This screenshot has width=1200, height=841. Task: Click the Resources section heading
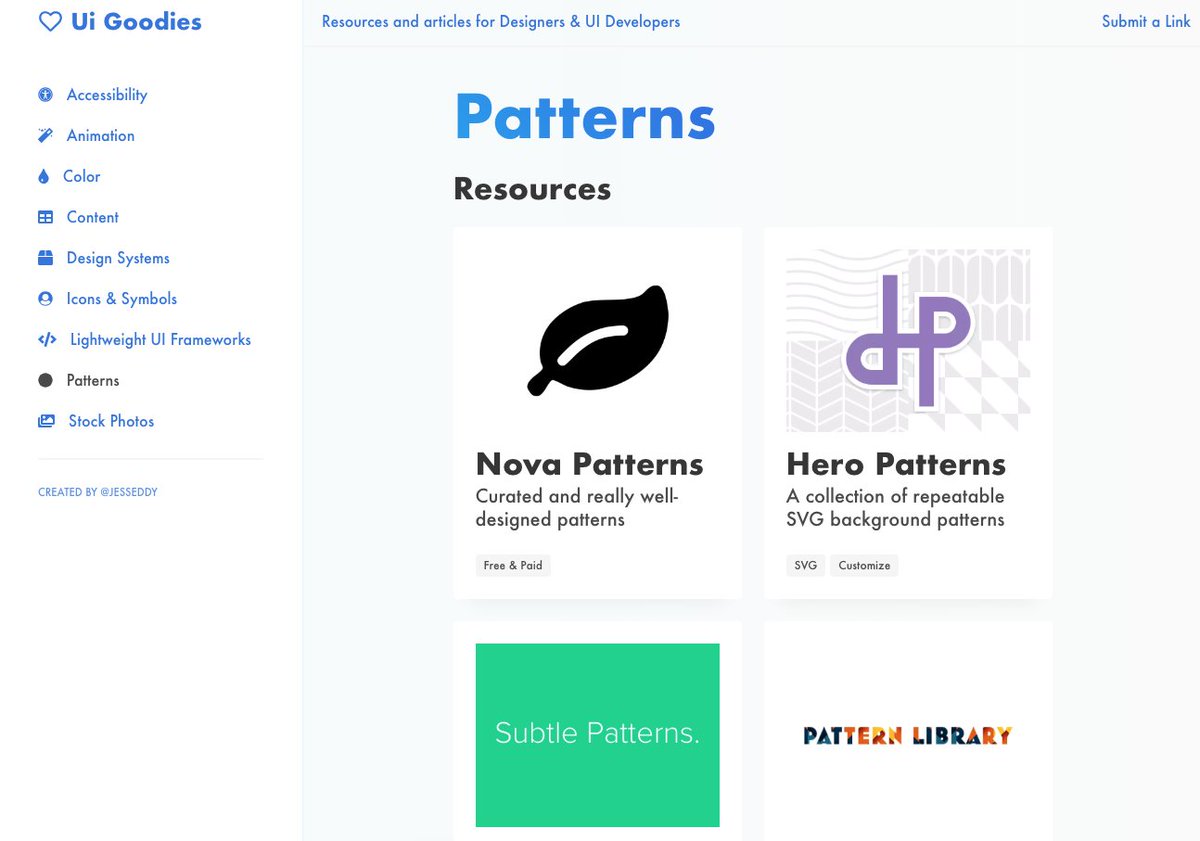pyautogui.click(x=532, y=188)
